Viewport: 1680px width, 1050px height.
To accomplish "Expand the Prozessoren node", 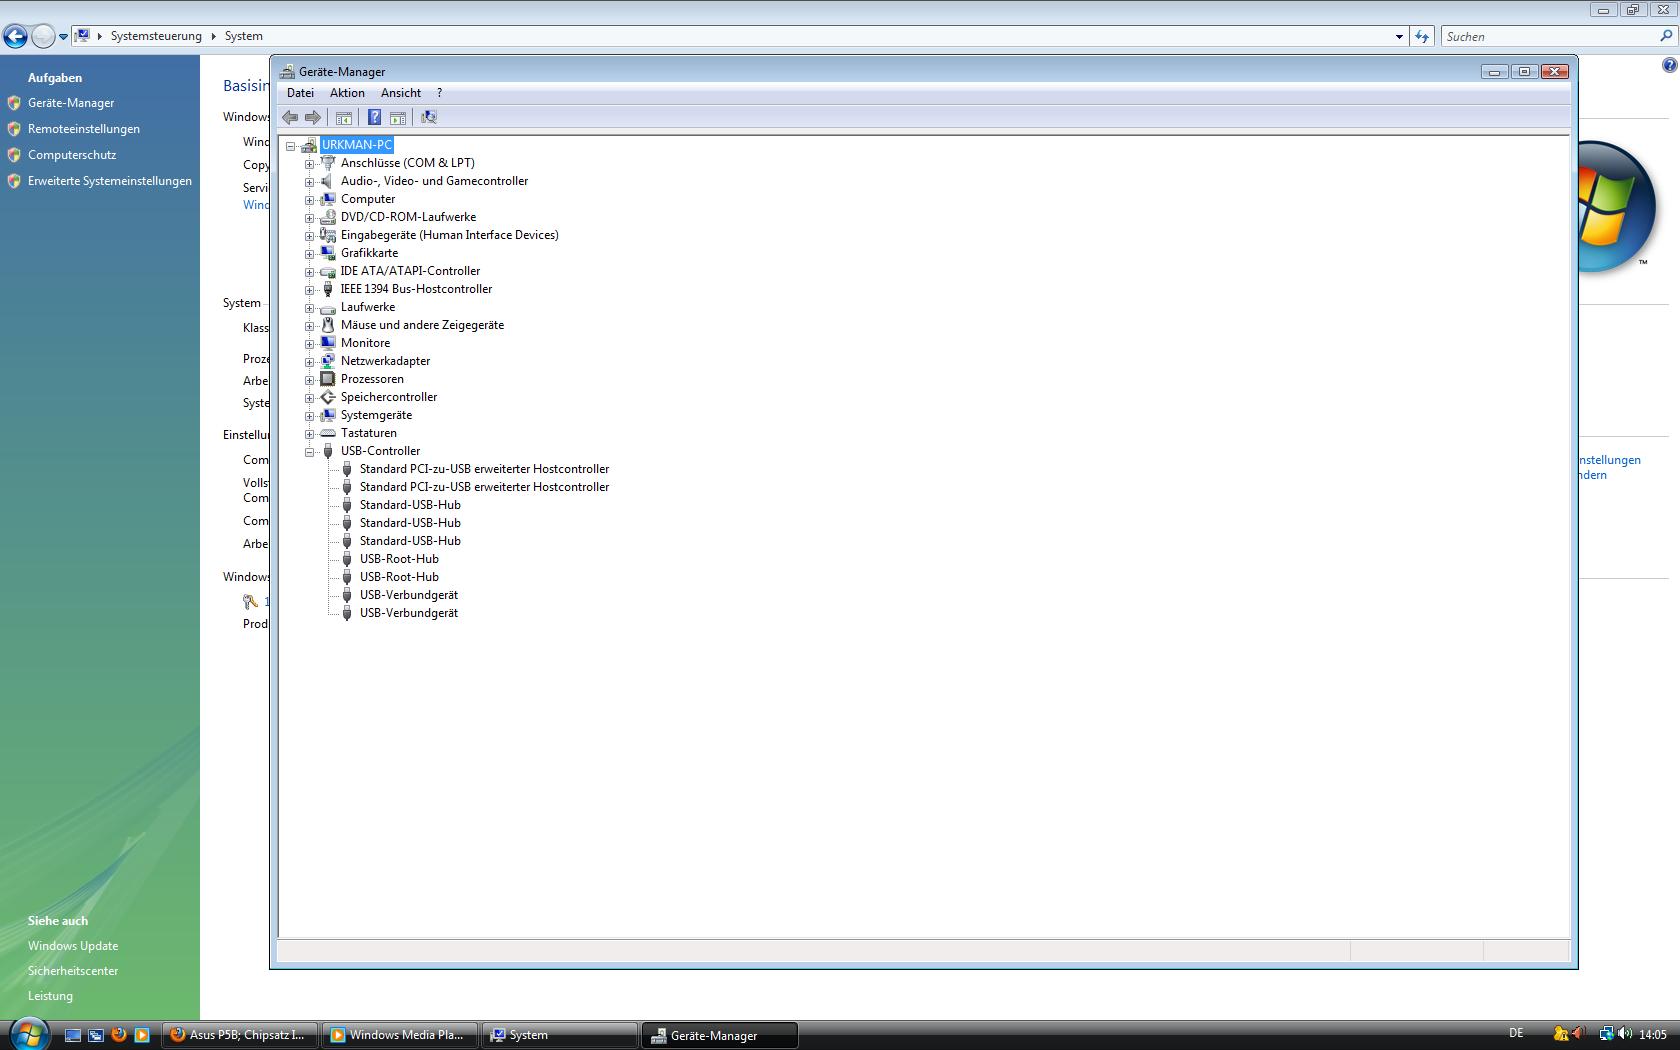I will pyautogui.click(x=310, y=380).
